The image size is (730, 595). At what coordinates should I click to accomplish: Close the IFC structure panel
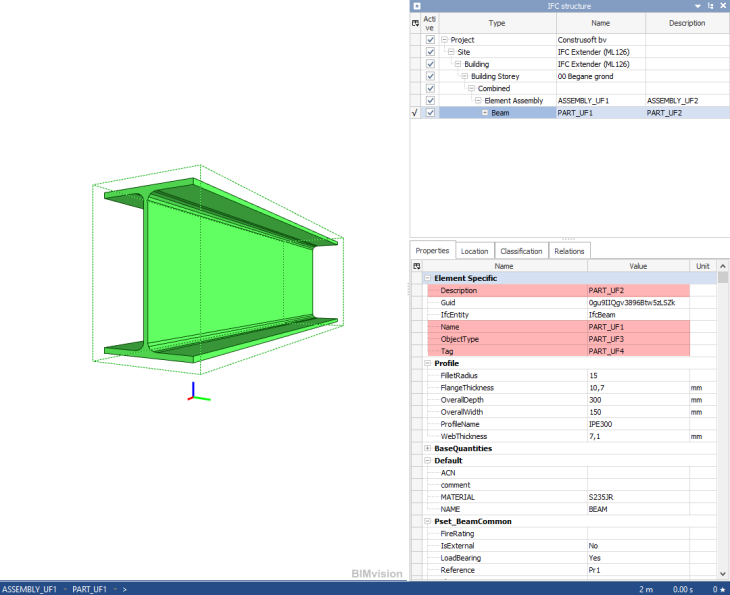pyautogui.click(x=722, y=6)
